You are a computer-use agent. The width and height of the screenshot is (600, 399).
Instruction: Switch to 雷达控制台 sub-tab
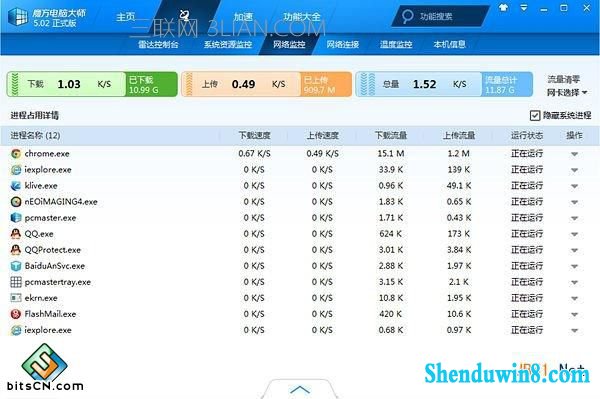coord(158,44)
